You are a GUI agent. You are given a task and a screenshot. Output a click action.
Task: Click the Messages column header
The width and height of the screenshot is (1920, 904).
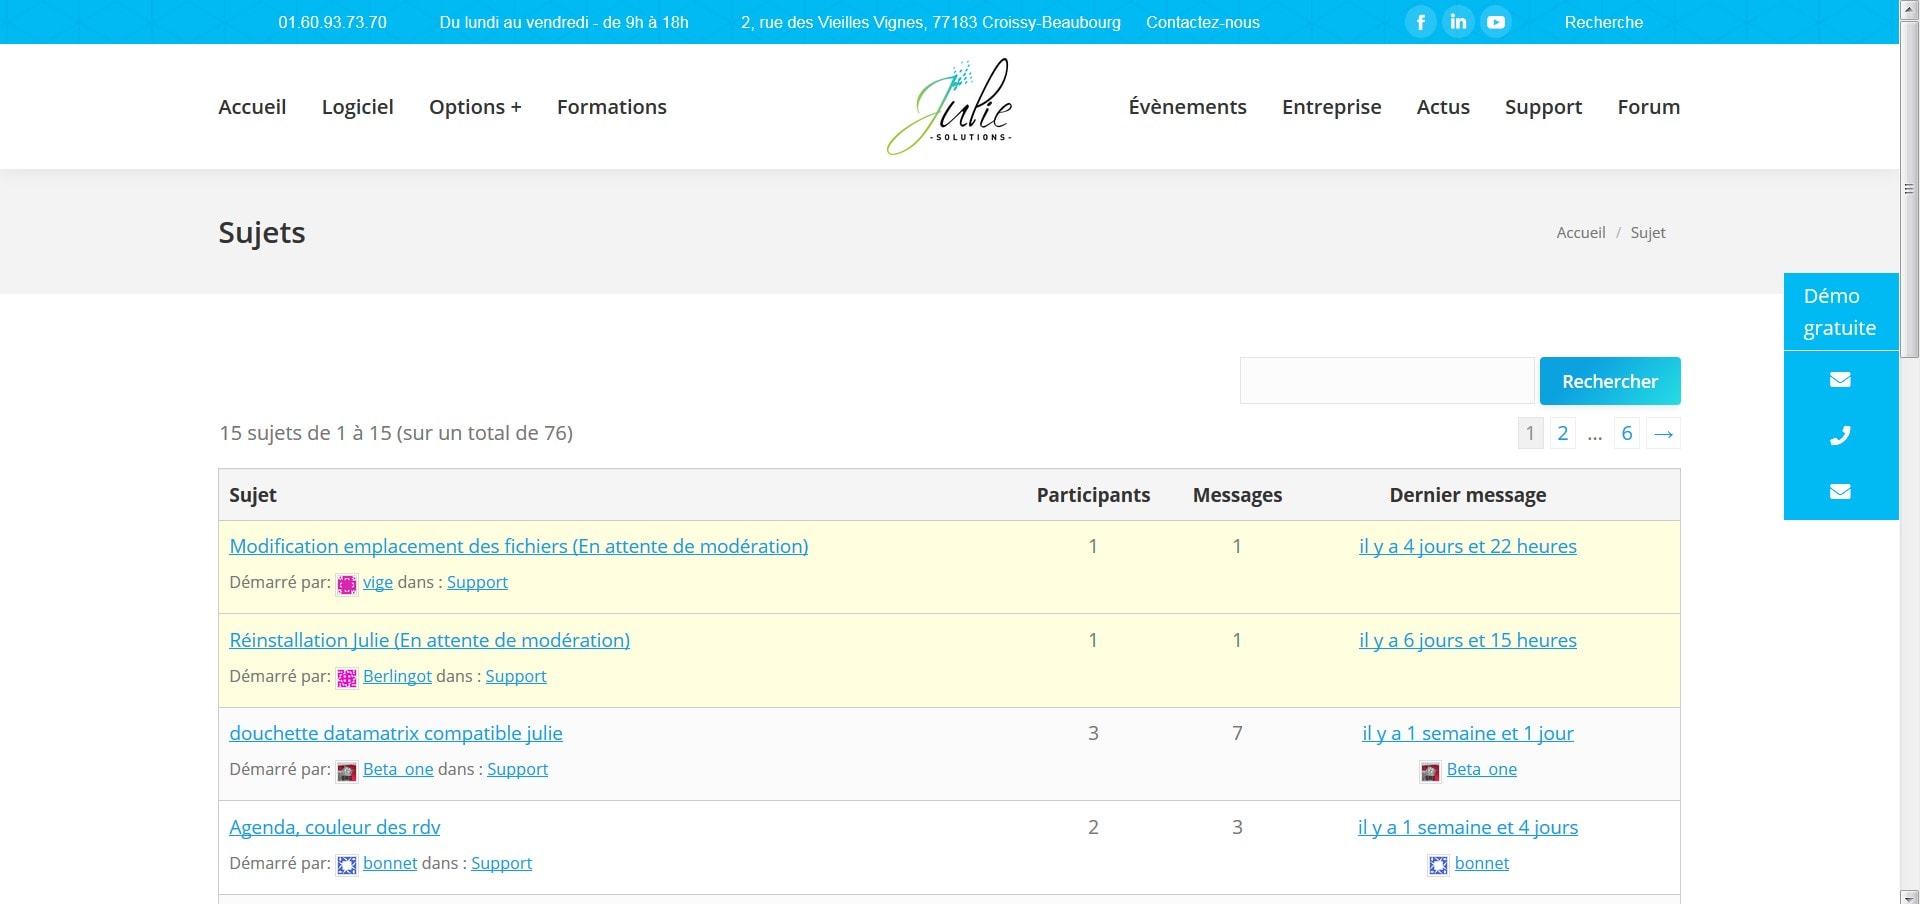(1237, 495)
